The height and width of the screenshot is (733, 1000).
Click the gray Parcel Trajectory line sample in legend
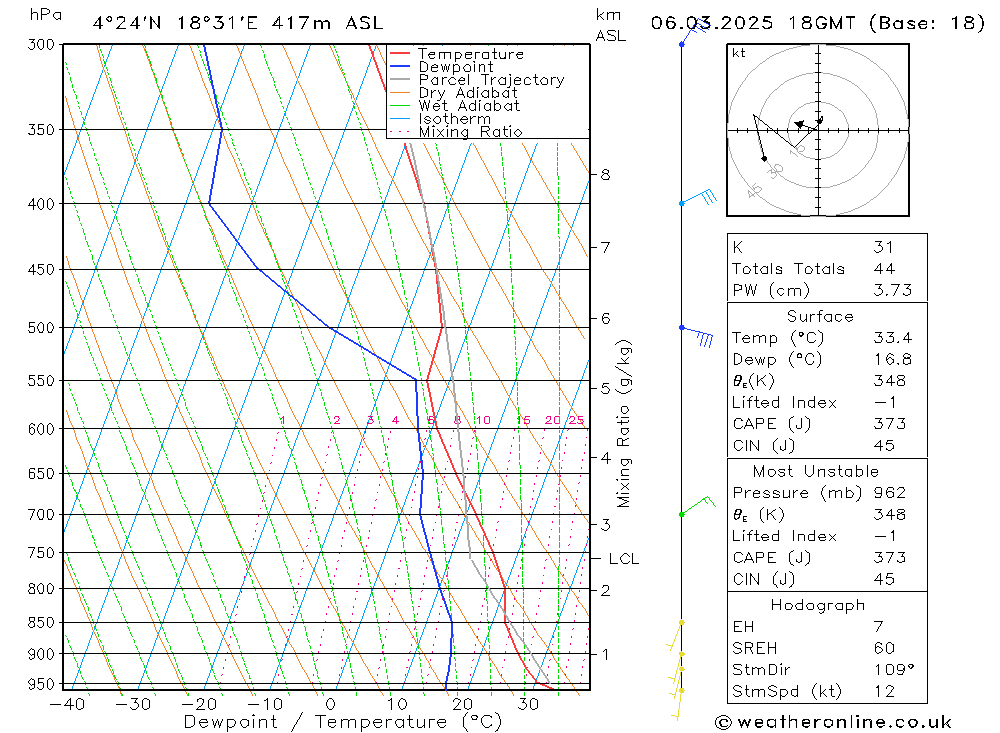click(x=399, y=80)
